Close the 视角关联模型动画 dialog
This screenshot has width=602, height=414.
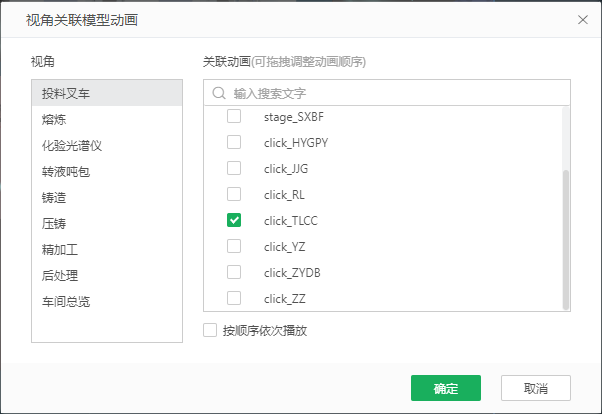[583, 19]
